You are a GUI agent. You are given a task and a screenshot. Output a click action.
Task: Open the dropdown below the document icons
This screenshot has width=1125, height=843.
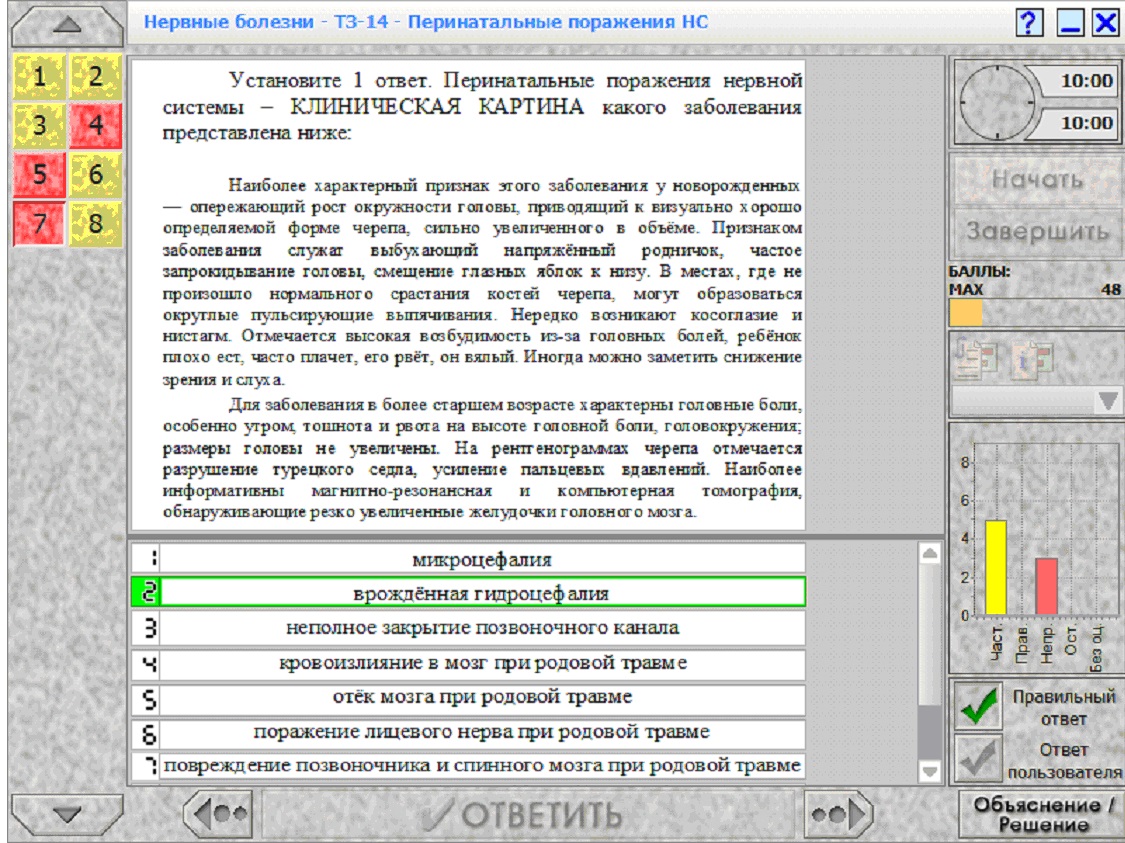tap(1037, 400)
